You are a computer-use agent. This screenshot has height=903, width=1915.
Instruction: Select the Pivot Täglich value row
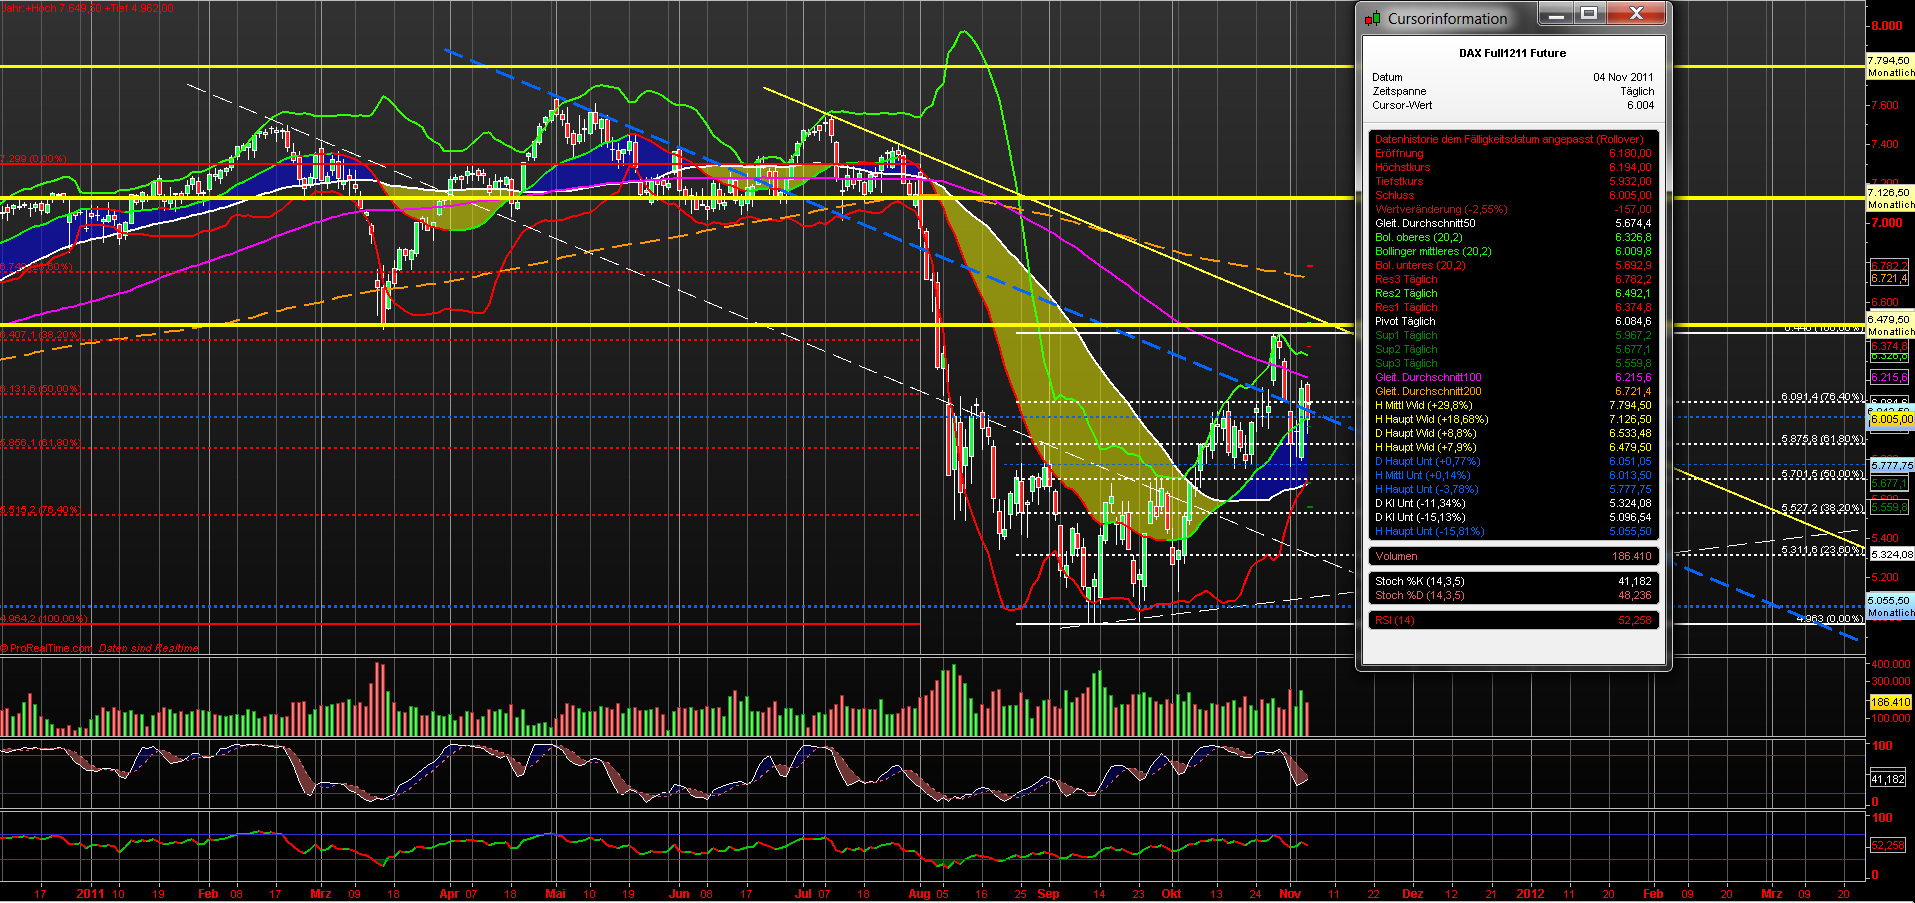click(x=1406, y=321)
